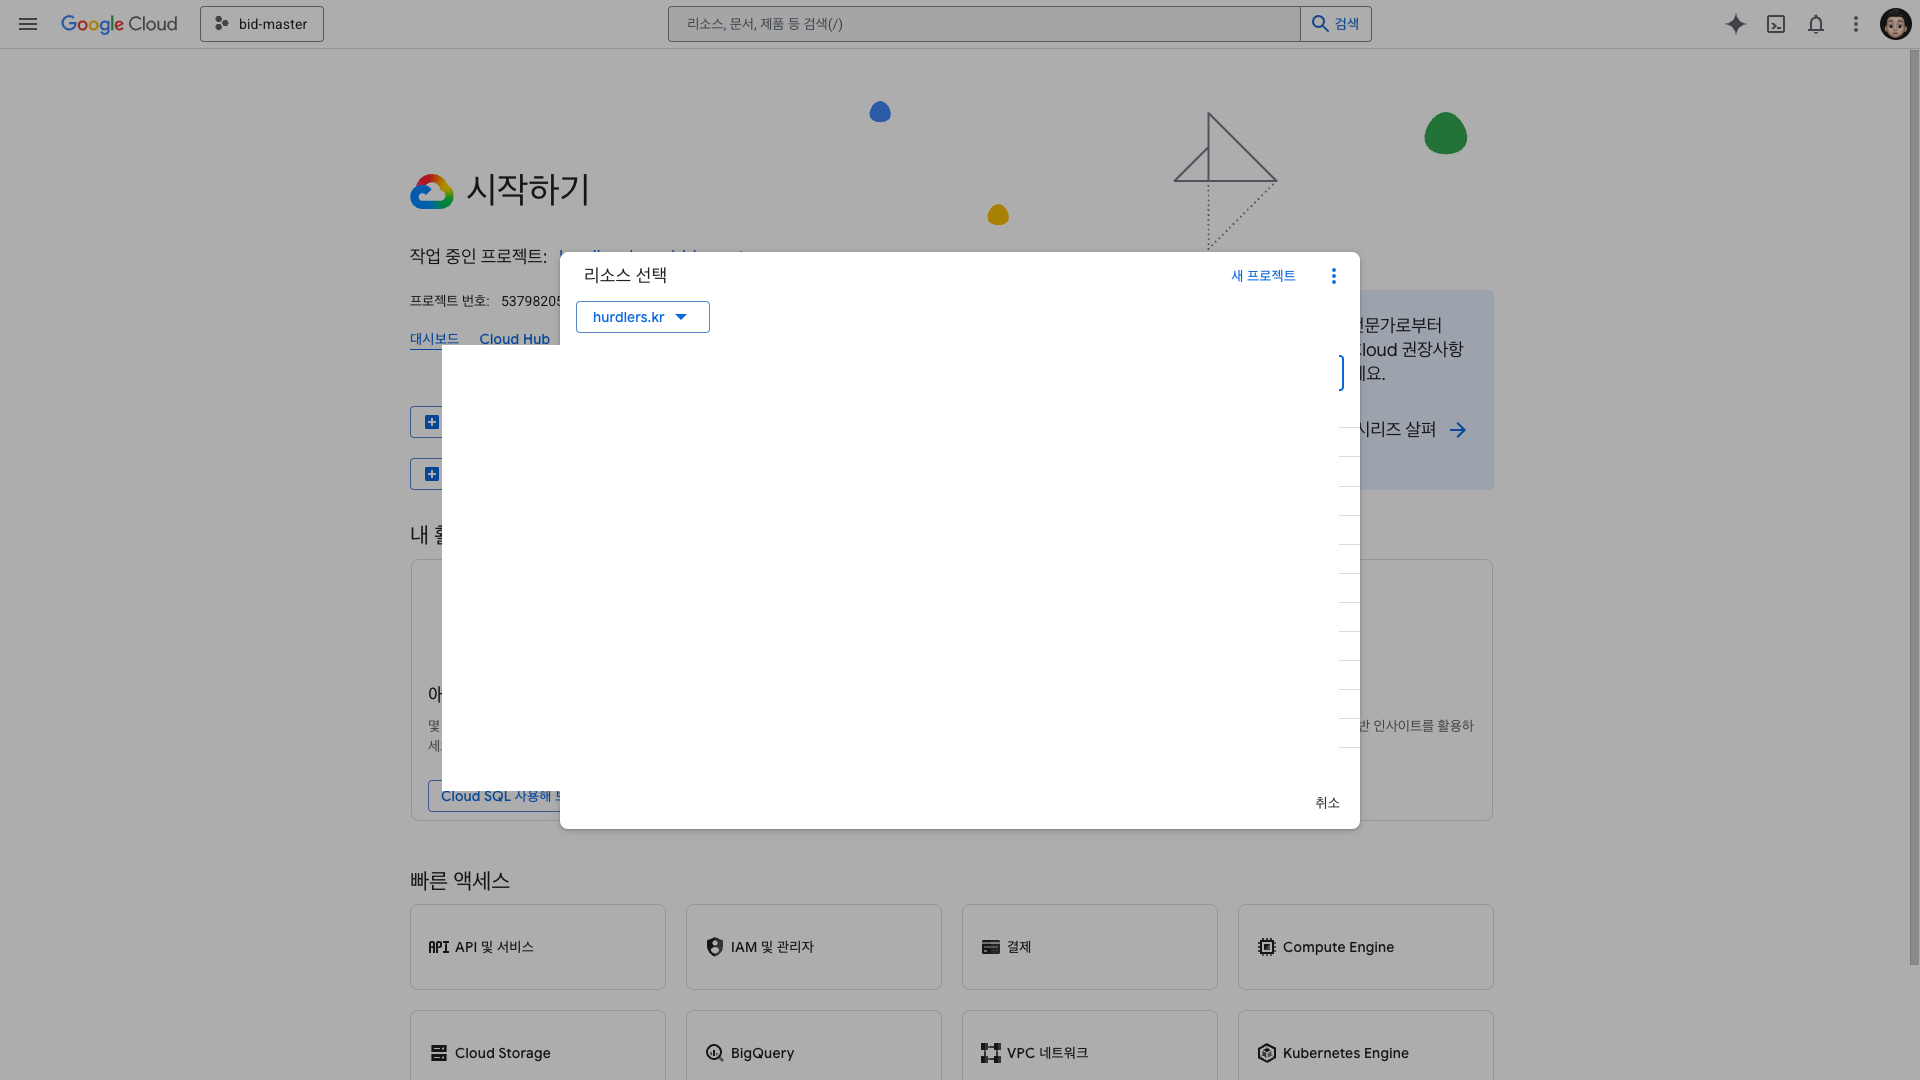Open the account profile avatar
The width and height of the screenshot is (1920, 1080).
(1895, 24)
